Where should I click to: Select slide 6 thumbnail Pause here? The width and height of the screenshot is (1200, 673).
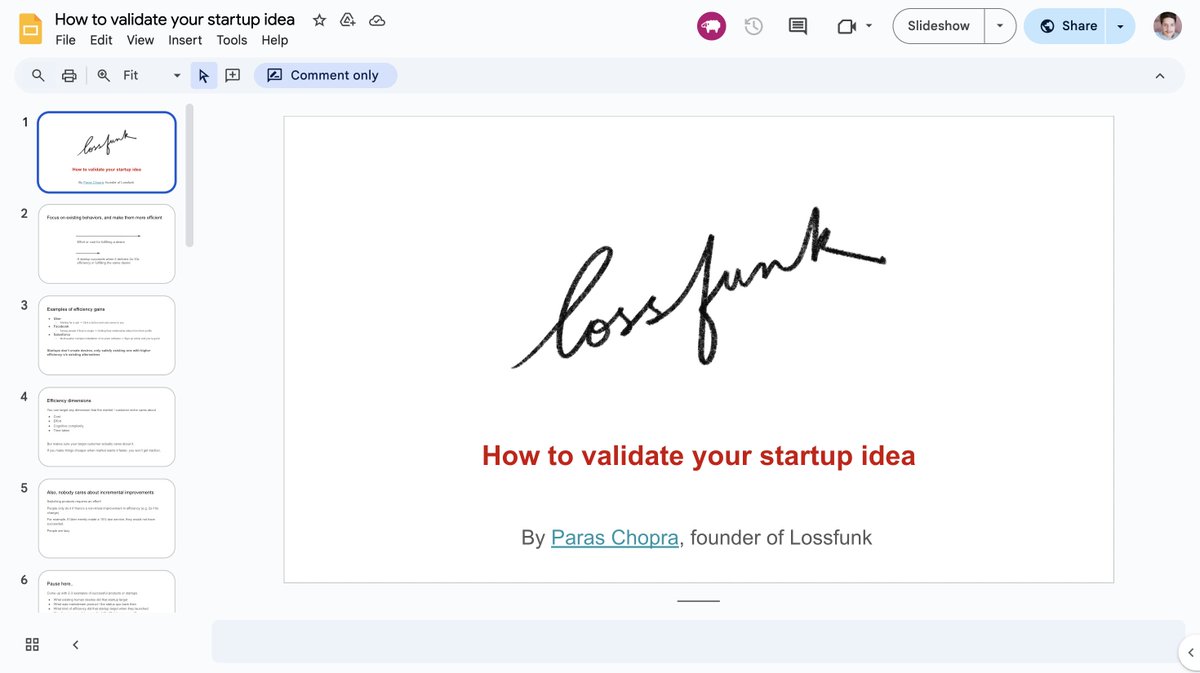click(107, 591)
